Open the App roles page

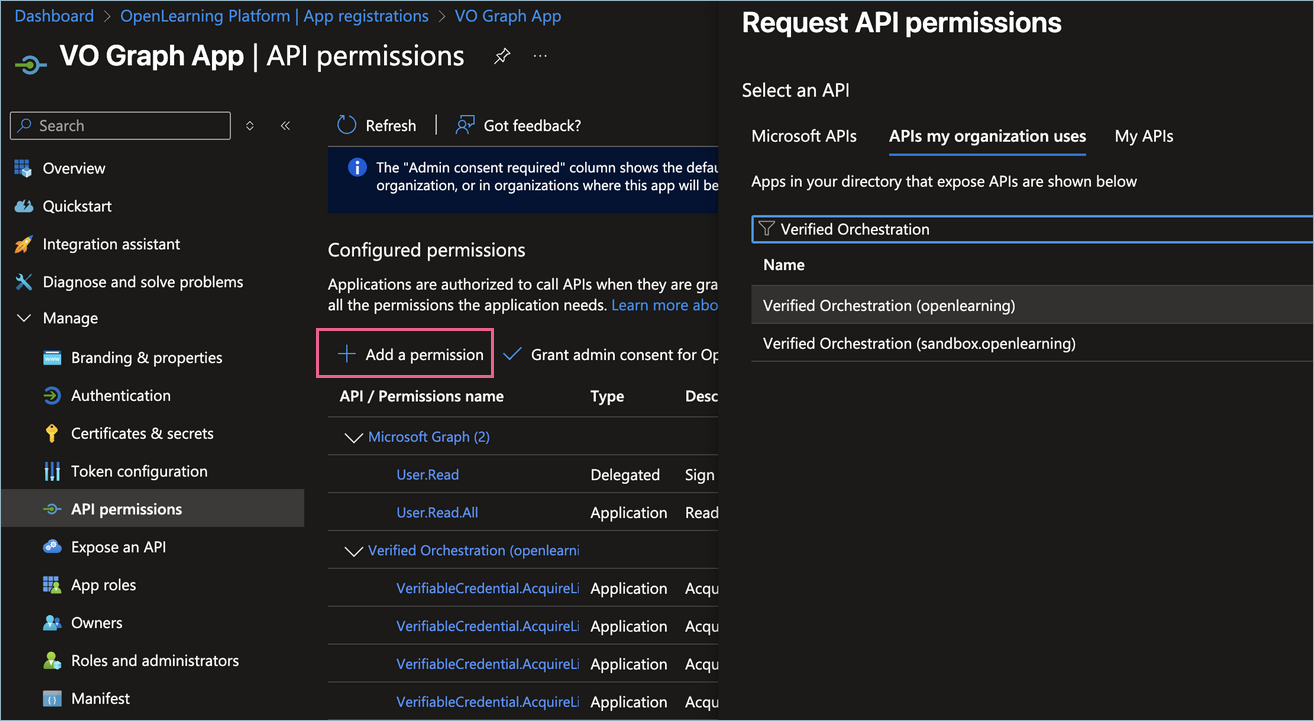tap(103, 585)
